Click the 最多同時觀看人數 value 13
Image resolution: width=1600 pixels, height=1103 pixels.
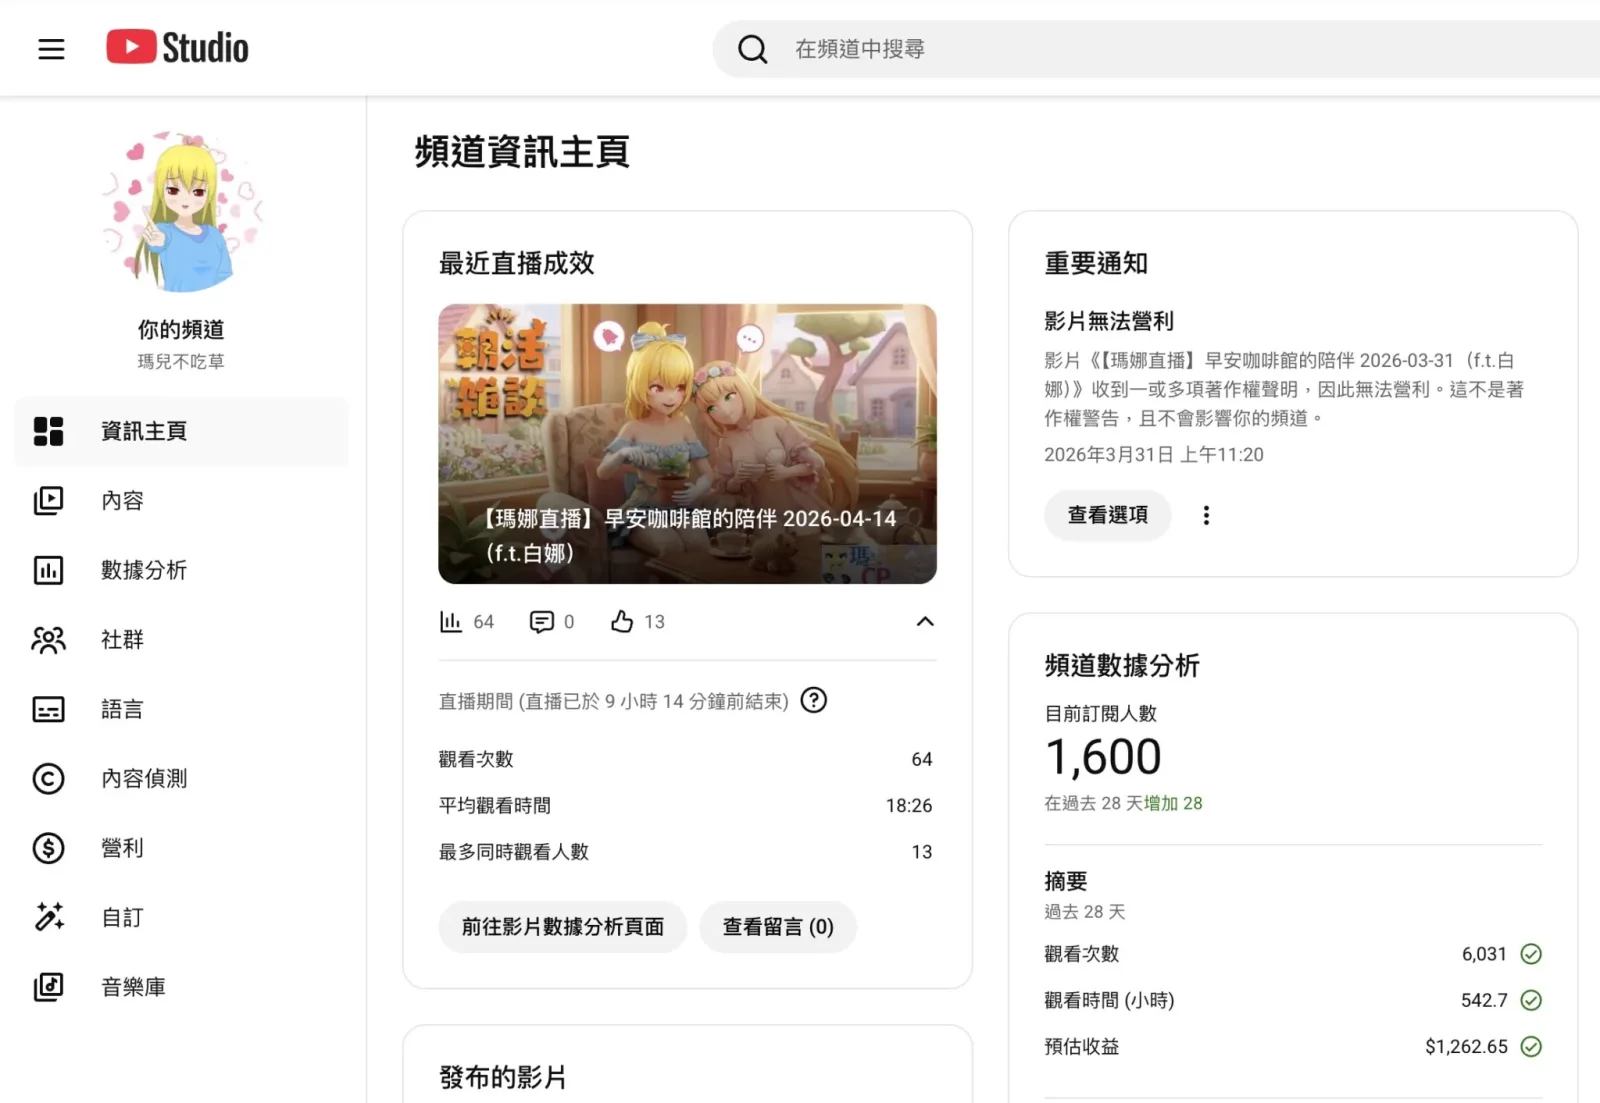tap(922, 852)
